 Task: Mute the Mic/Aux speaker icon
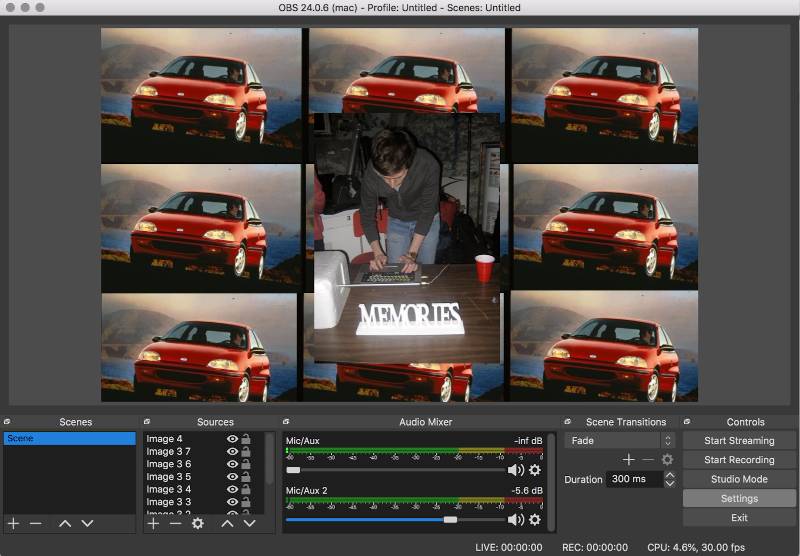click(x=516, y=470)
